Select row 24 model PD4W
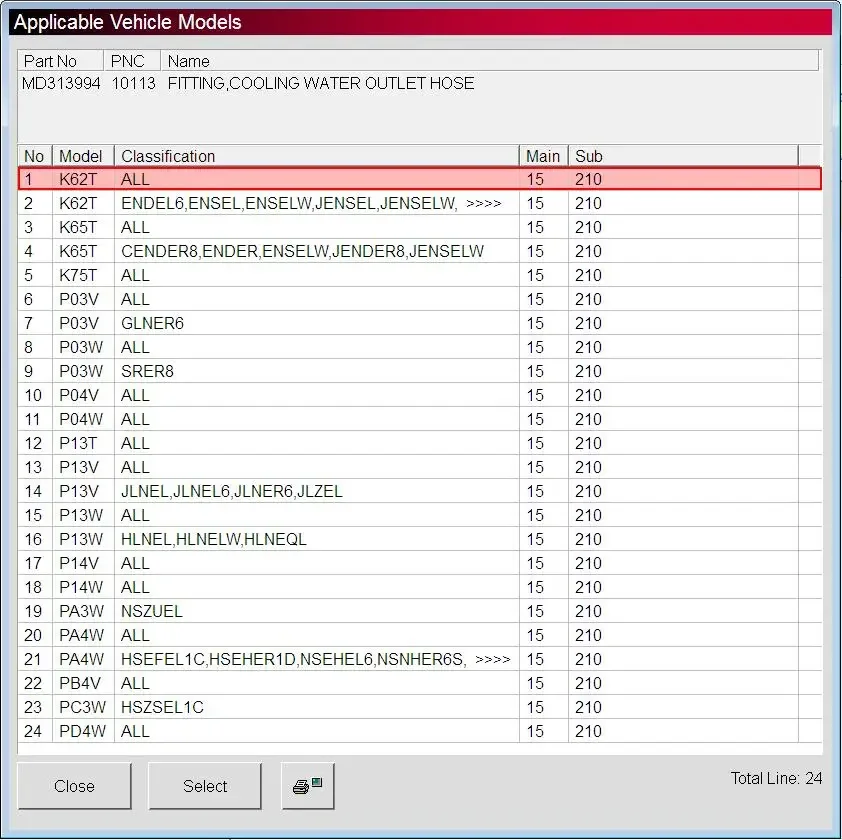The image size is (842, 840). 82,731
